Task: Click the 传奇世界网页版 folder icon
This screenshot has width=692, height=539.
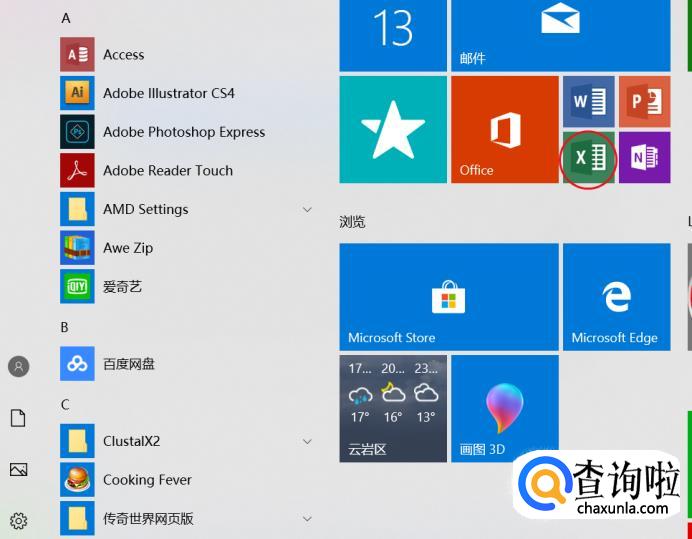Action: [77, 518]
